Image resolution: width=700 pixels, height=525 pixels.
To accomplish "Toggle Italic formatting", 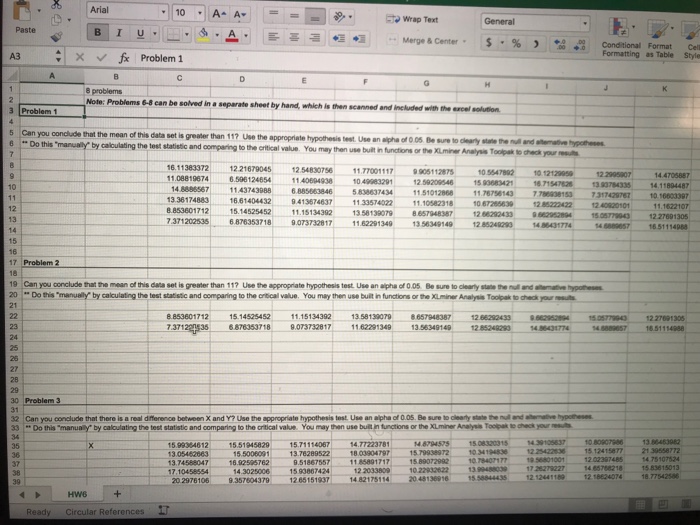I will click(119, 33).
